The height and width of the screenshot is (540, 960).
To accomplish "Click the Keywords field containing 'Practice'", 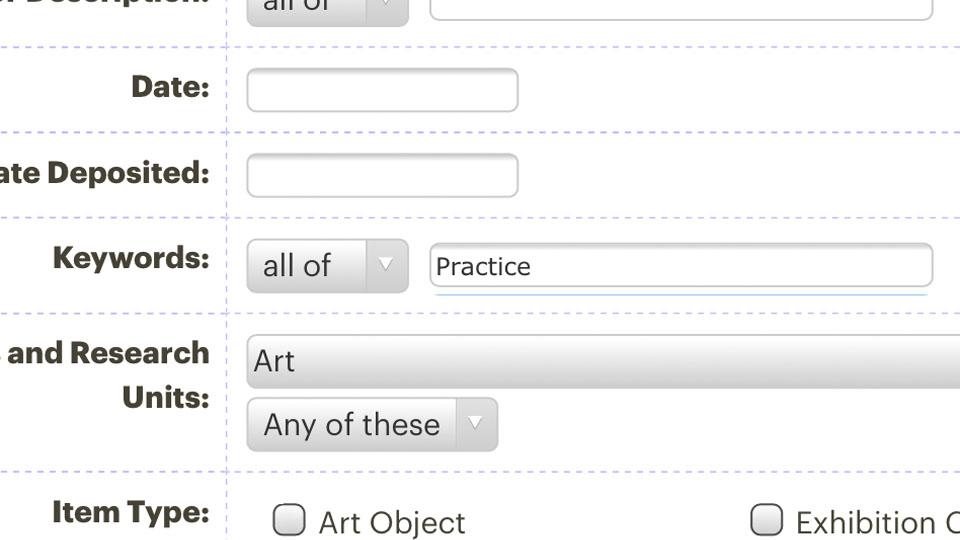I will click(x=680, y=266).
